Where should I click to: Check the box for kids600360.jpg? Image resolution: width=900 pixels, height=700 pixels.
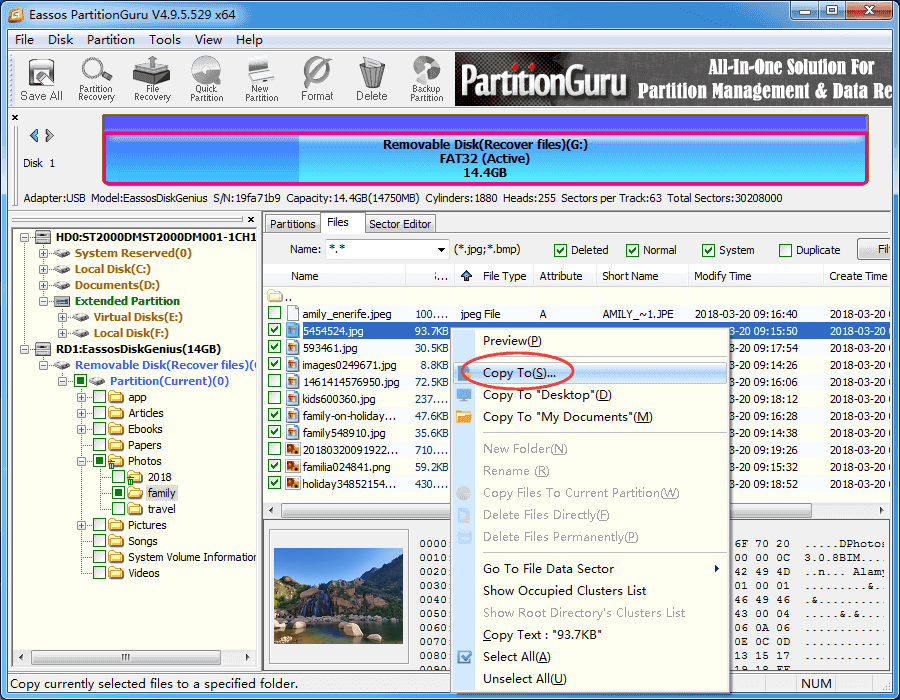point(274,398)
